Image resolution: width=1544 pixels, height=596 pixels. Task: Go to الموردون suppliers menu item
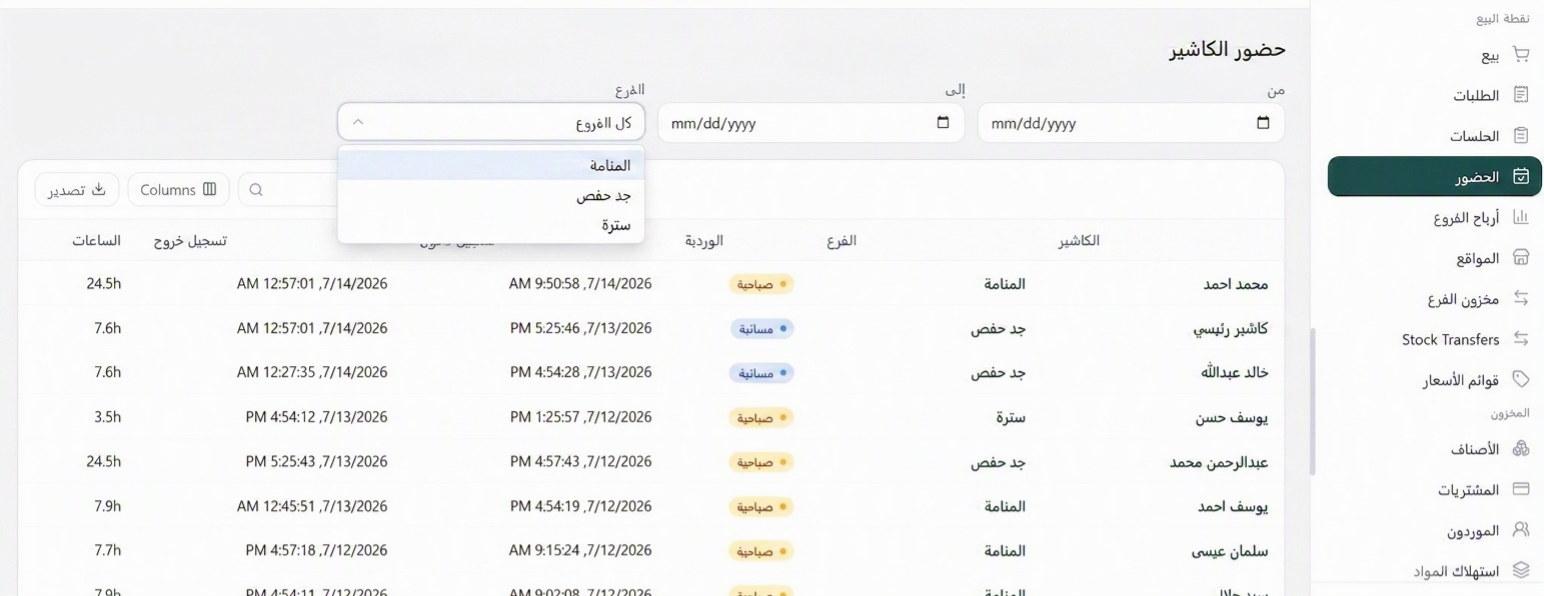1473,530
